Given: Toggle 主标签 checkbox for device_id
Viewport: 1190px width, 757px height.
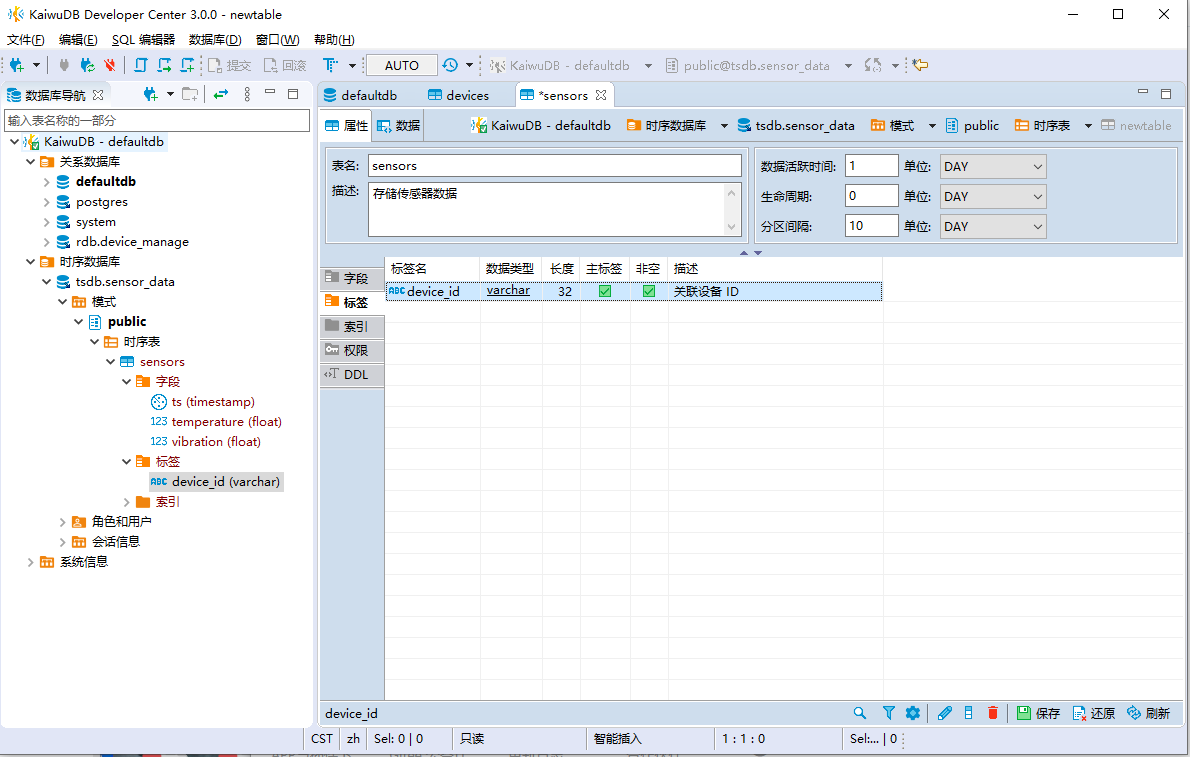Looking at the screenshot, I should pyautogui.click(x=605, y=291).
